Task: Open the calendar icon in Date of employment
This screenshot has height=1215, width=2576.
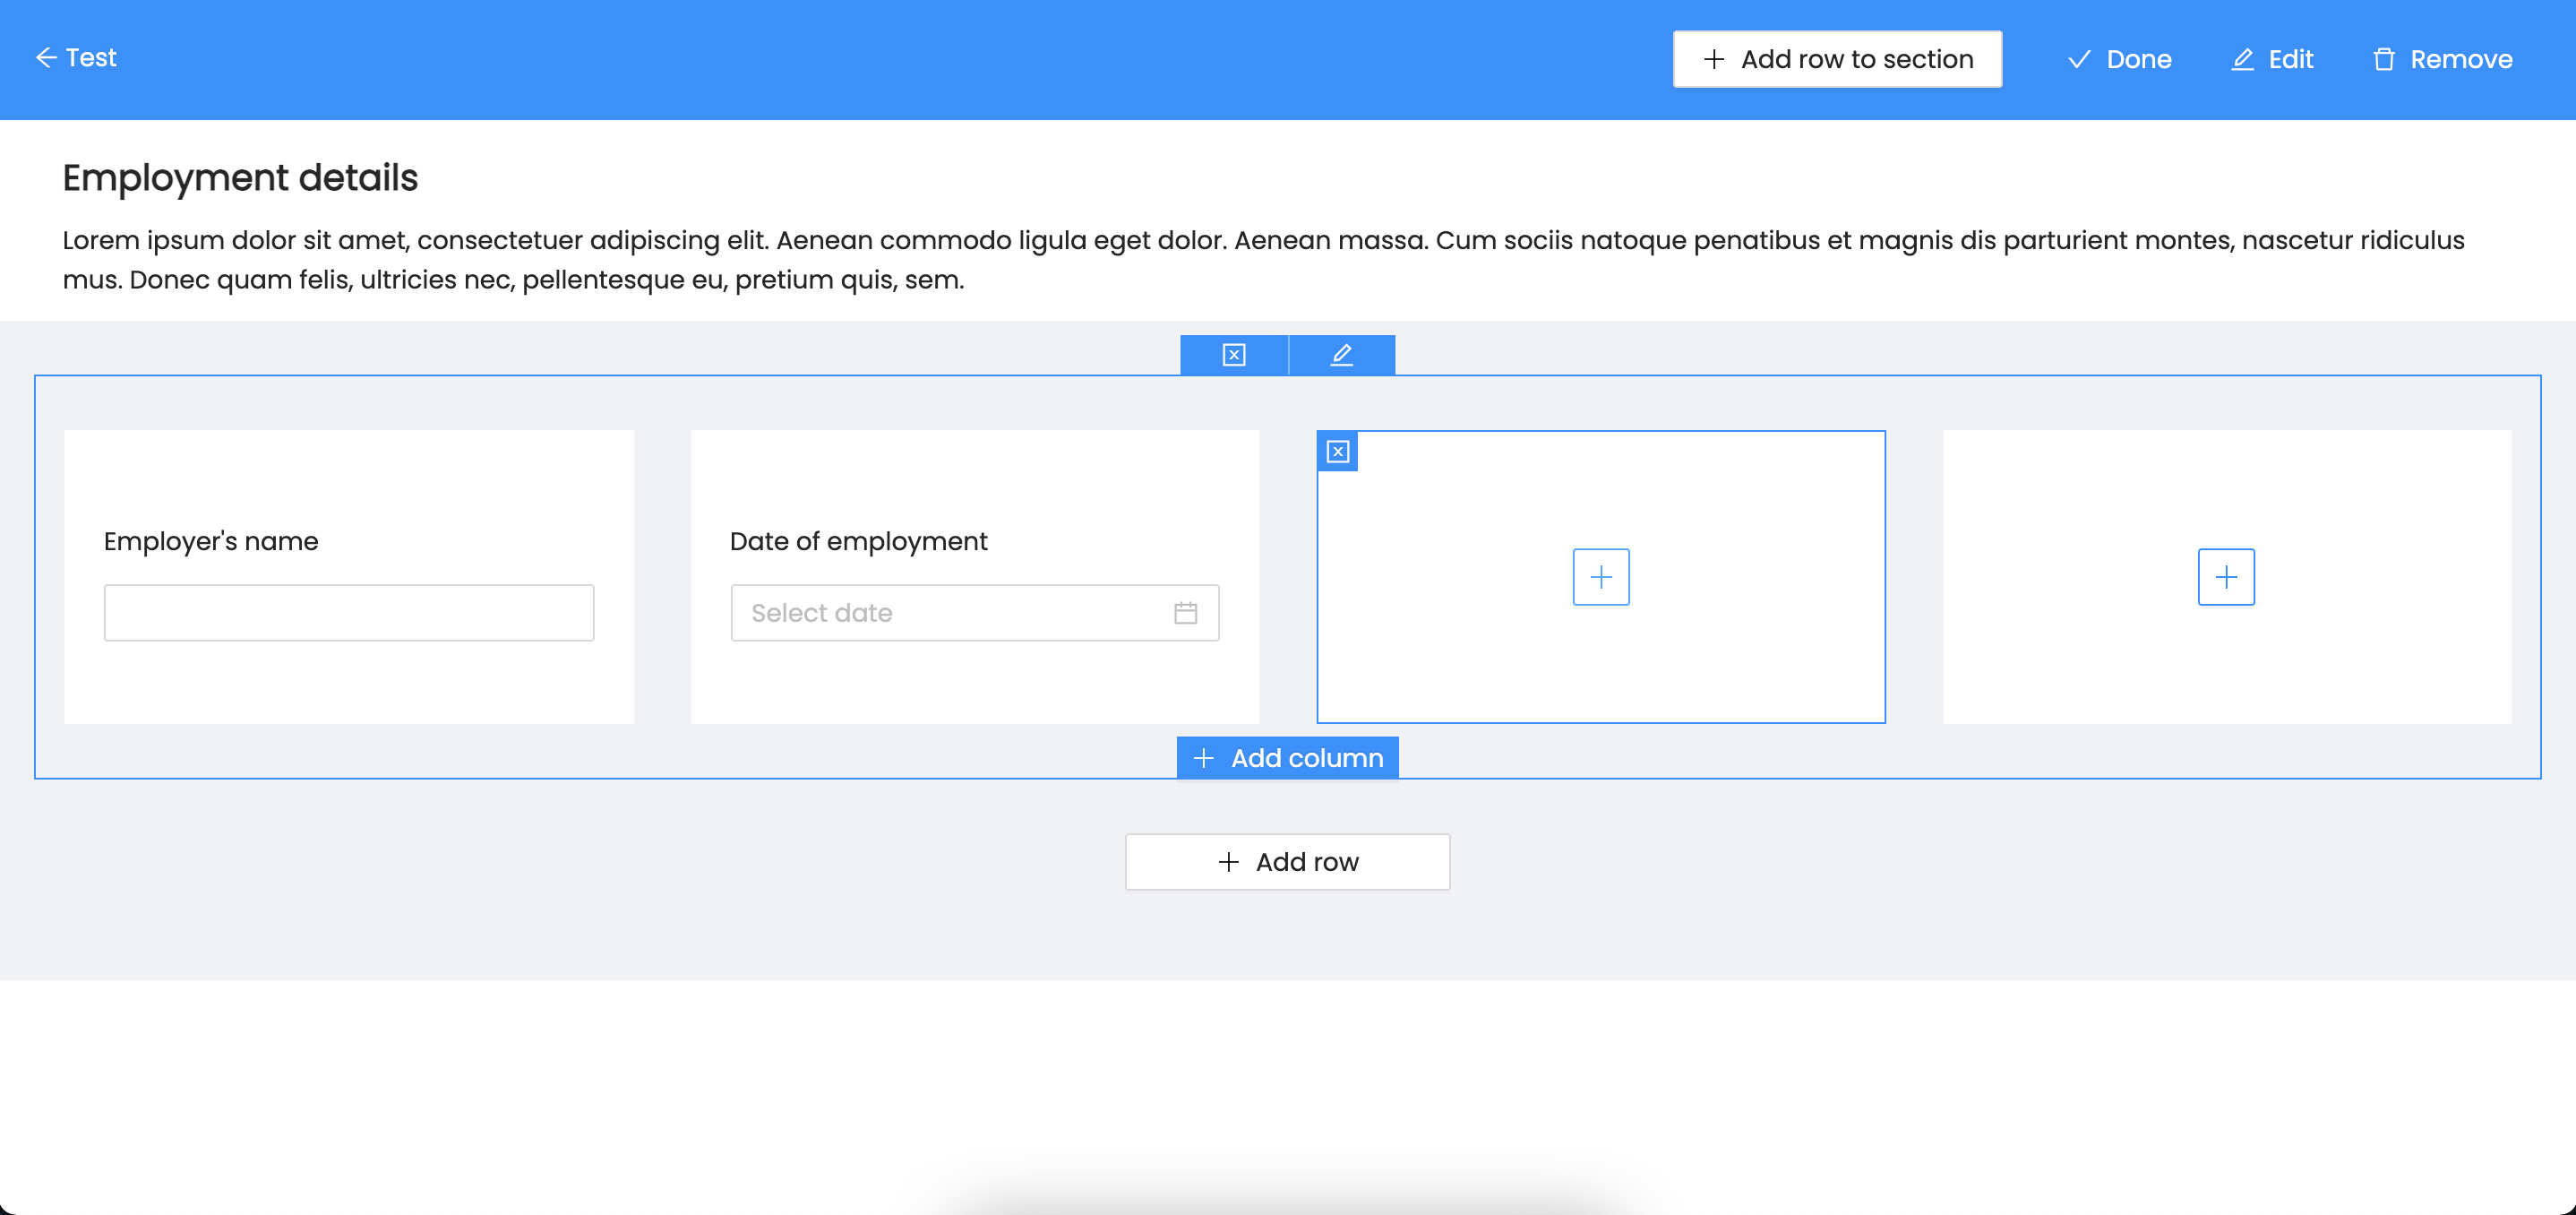Action: coord(1185,613)
